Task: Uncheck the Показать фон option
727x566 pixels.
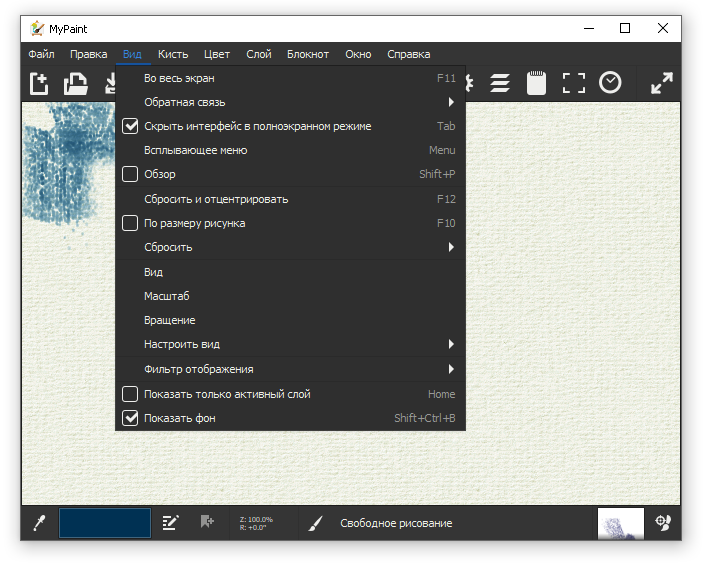Action: [130, 419]
